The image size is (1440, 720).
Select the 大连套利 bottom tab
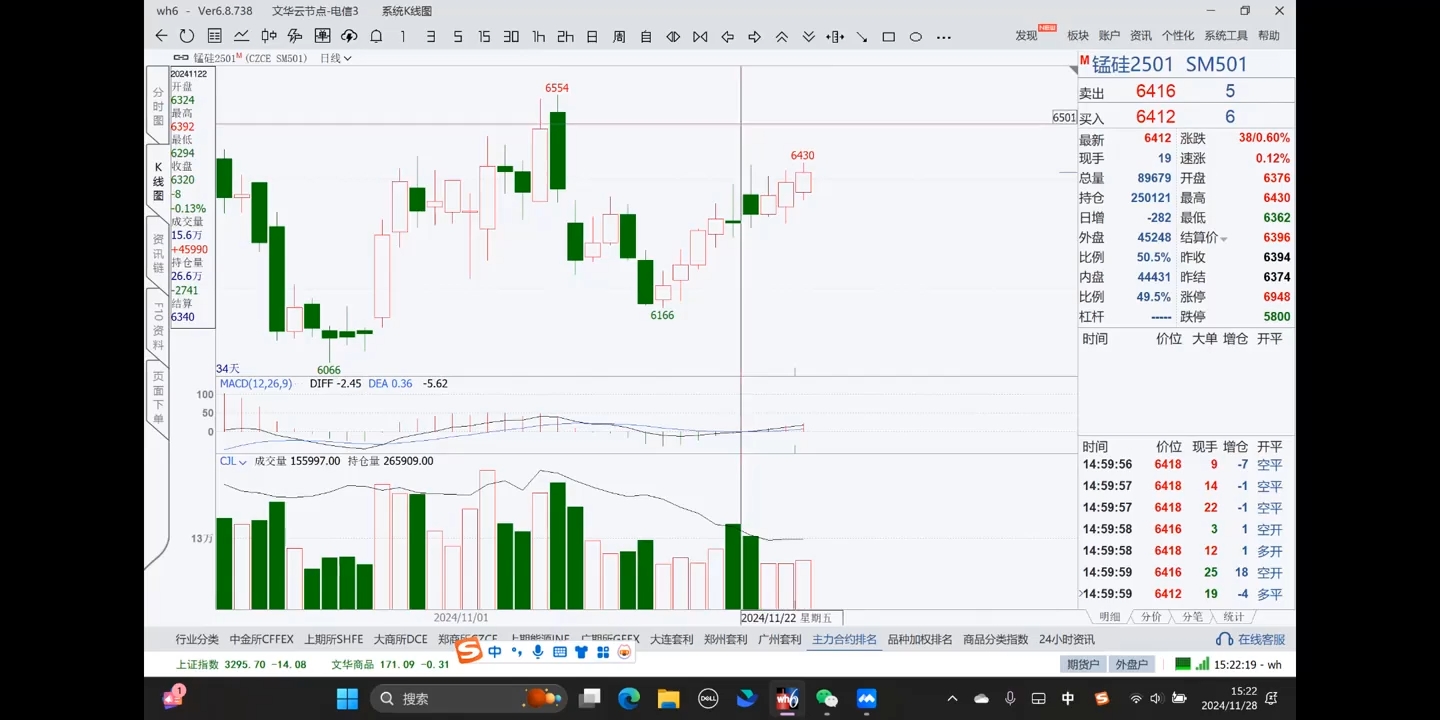[x=671, y=639]
